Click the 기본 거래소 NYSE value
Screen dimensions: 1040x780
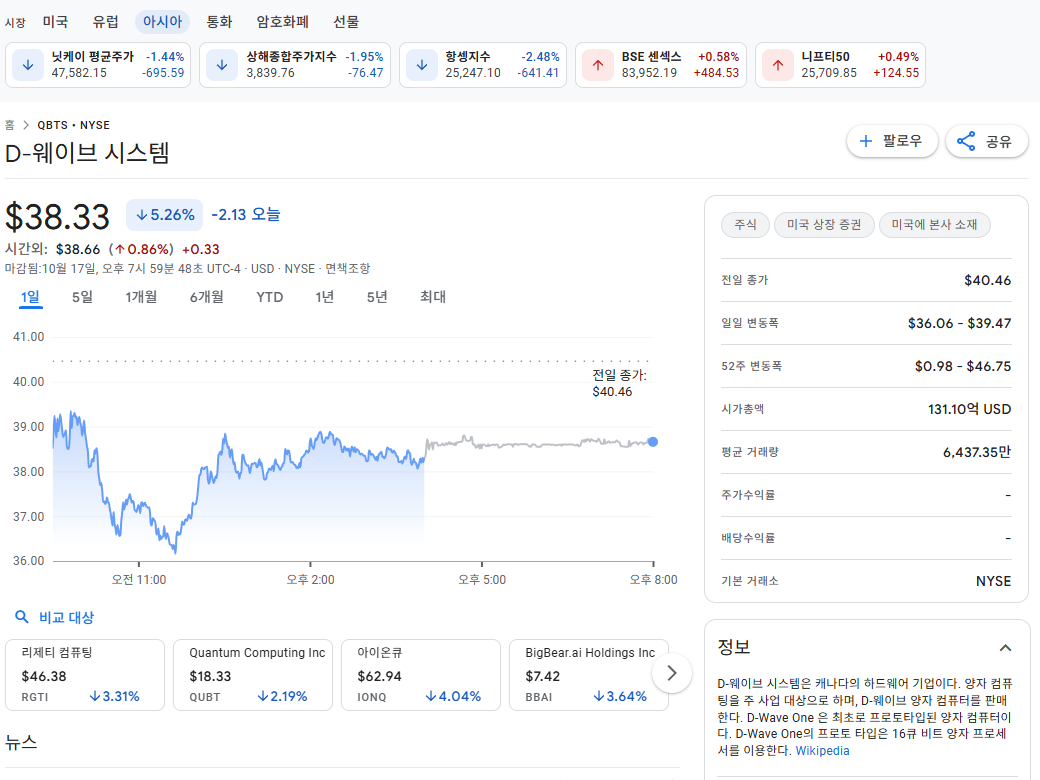[x=994, y=581]
